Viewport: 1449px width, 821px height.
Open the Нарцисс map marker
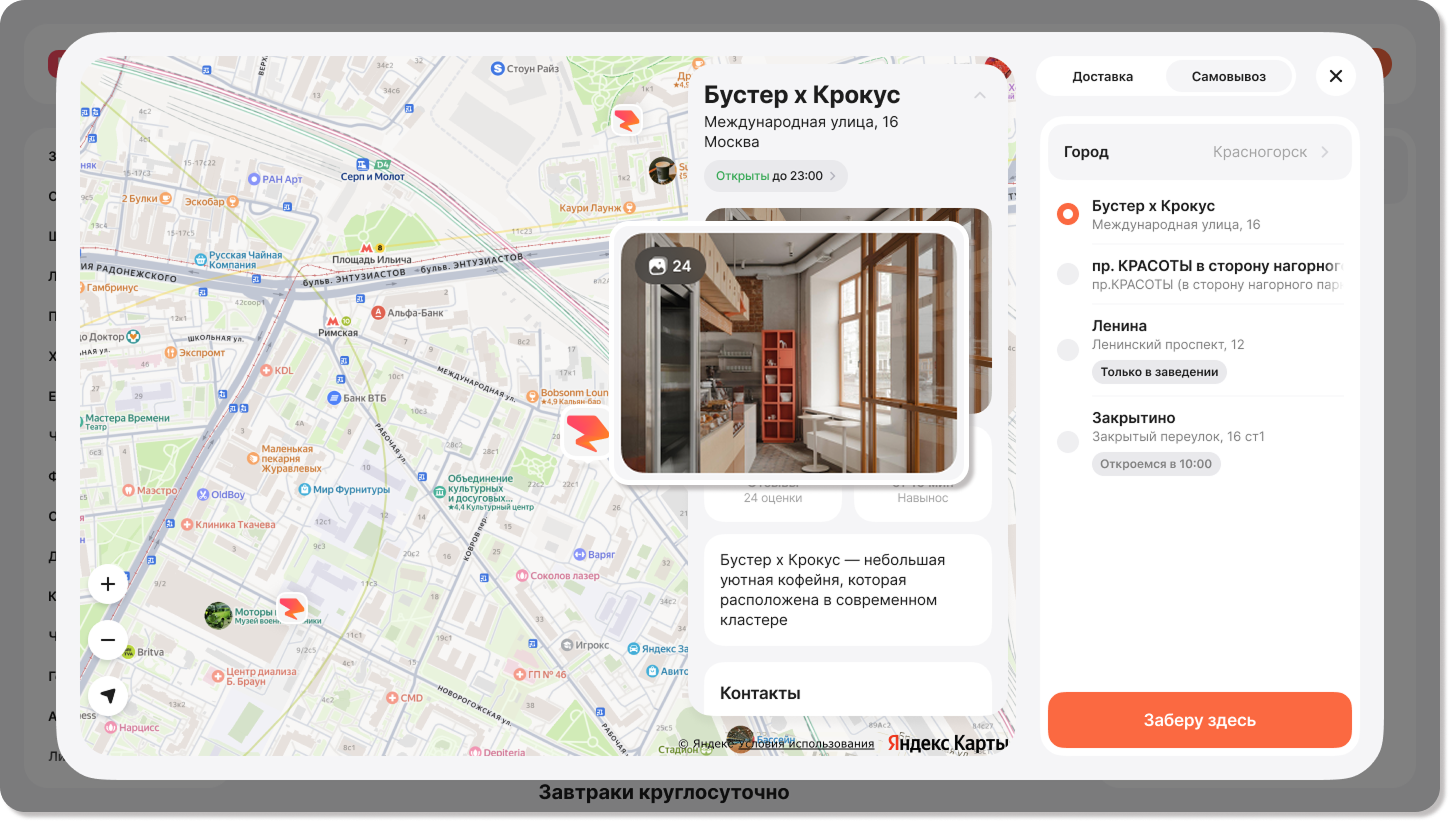point(110,727)
